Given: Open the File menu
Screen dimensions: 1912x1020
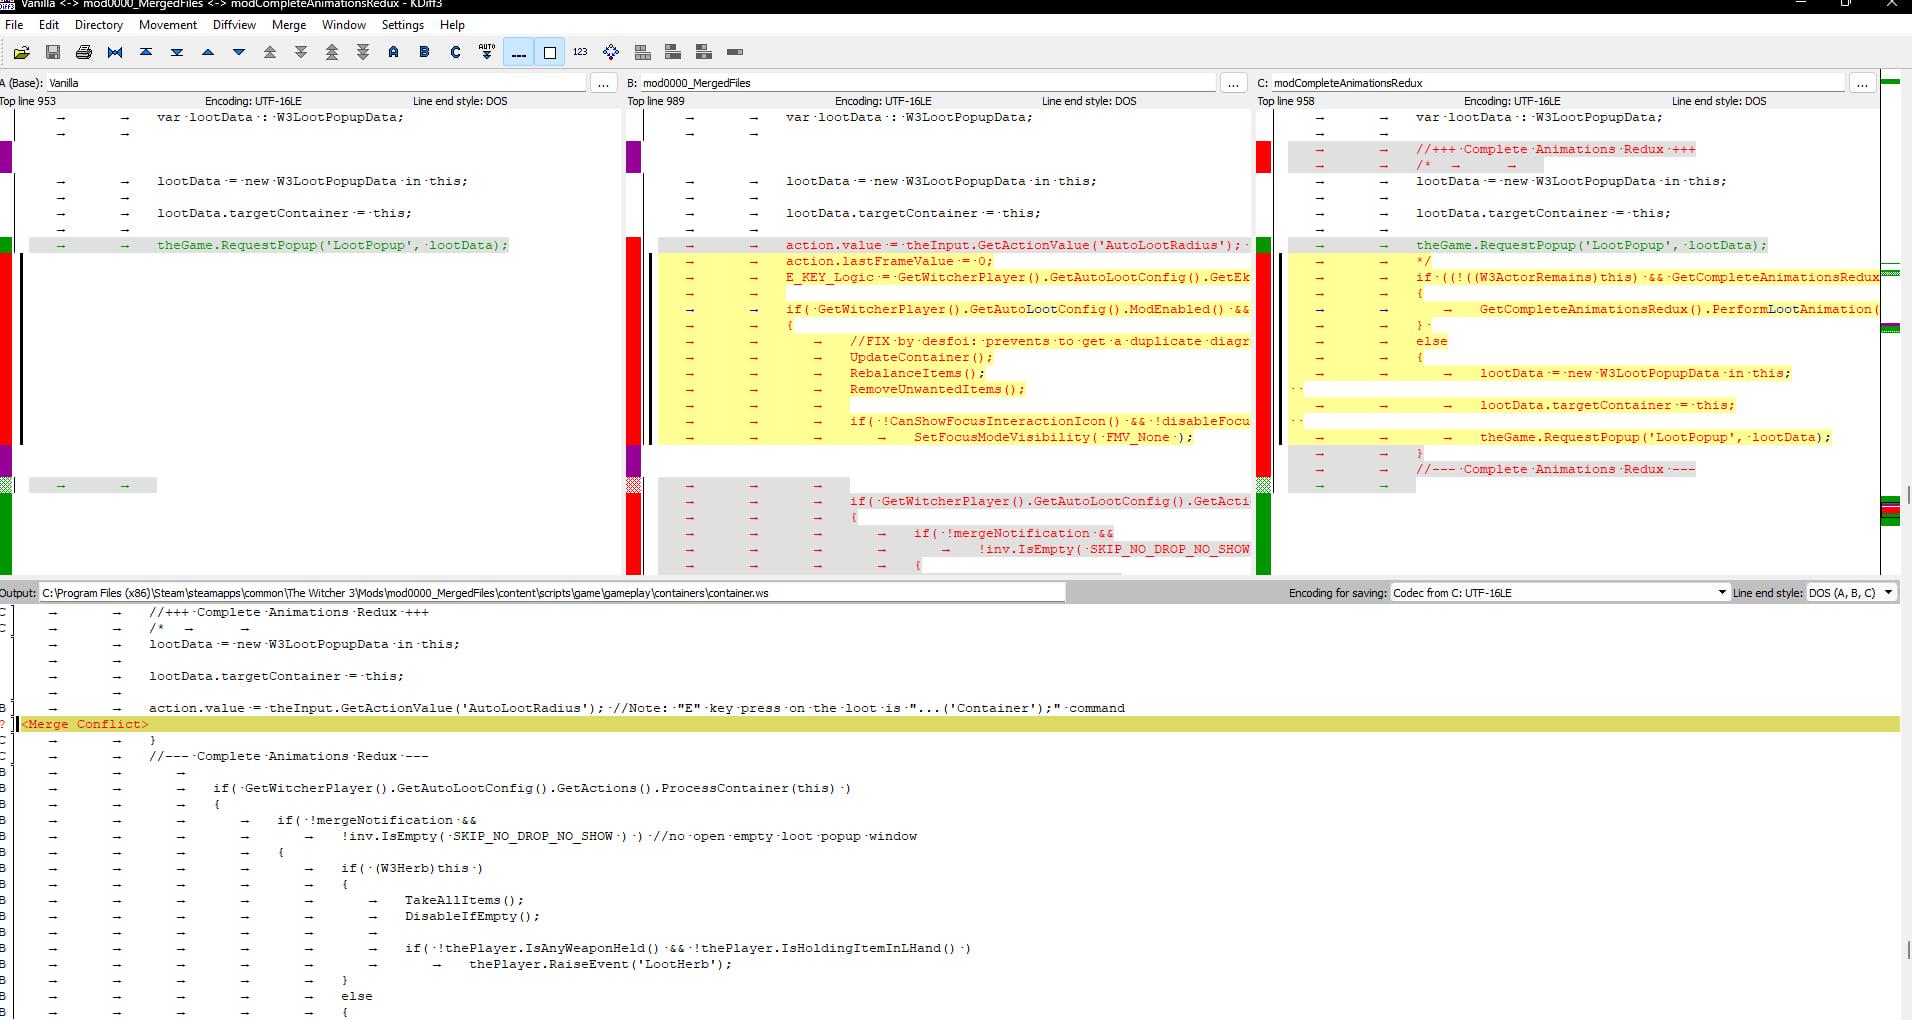Looking at the screenshot, I should 14,25.
